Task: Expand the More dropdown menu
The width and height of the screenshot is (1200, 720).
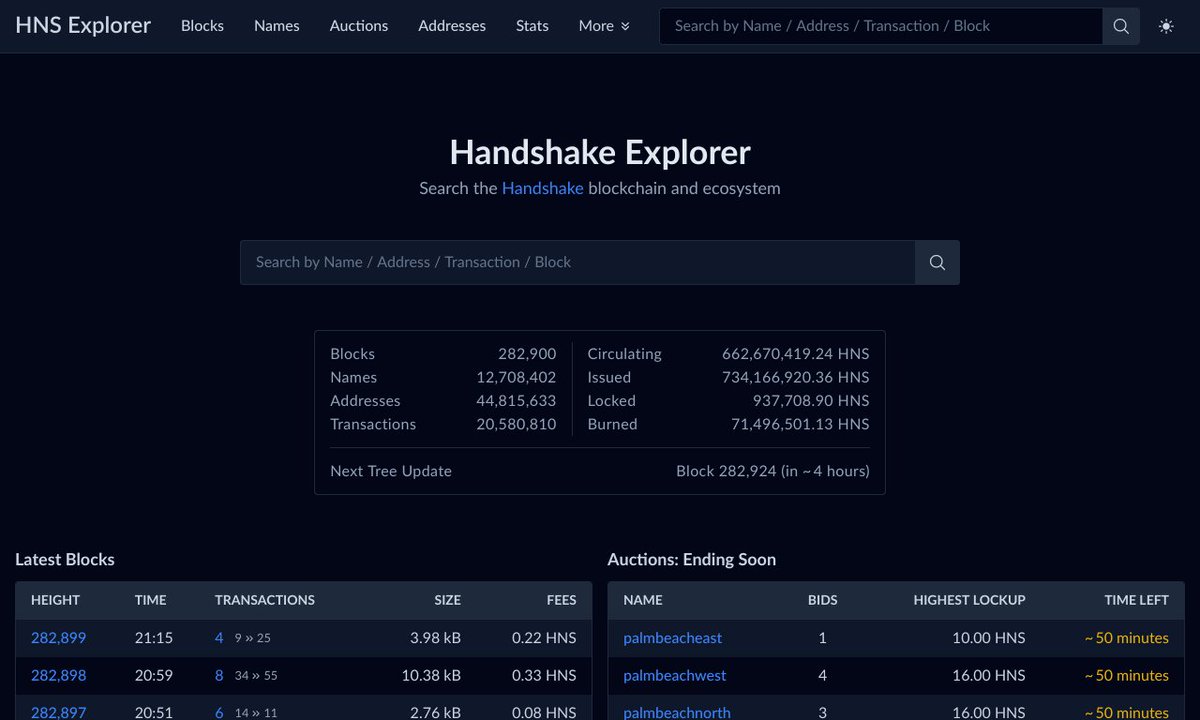Action: pyautogui.click(x=604, y=26)
